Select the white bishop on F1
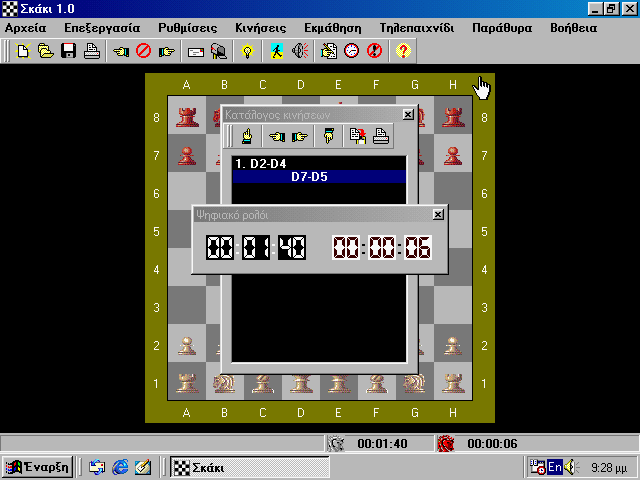Image resolution: width=640 pixels, height=480 pixels. (x=377, y=383)
